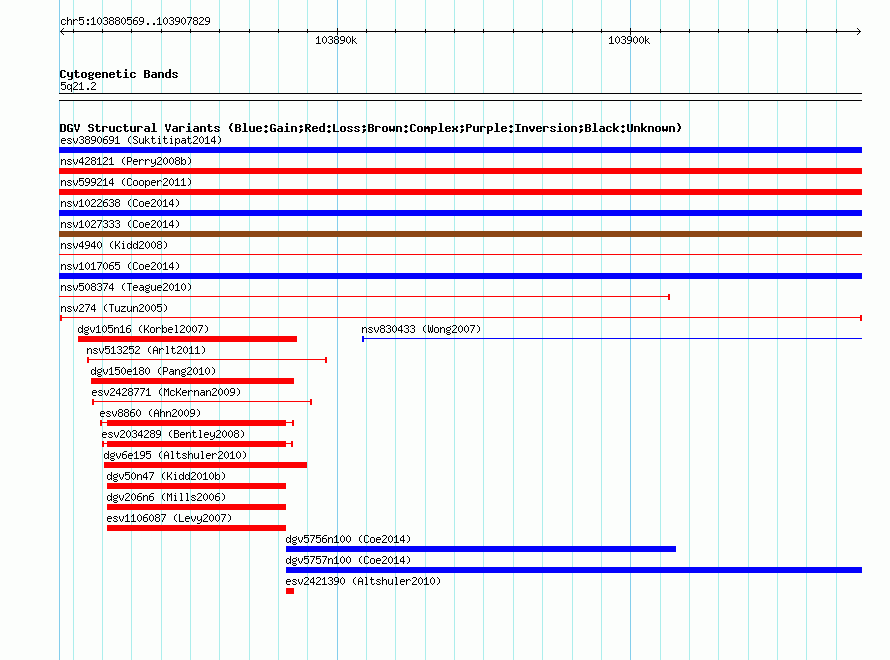The height and width of the screenshot is (660, 890).
Task: Select esv2421390 (Altshuler2010) label
Action: 363,581
